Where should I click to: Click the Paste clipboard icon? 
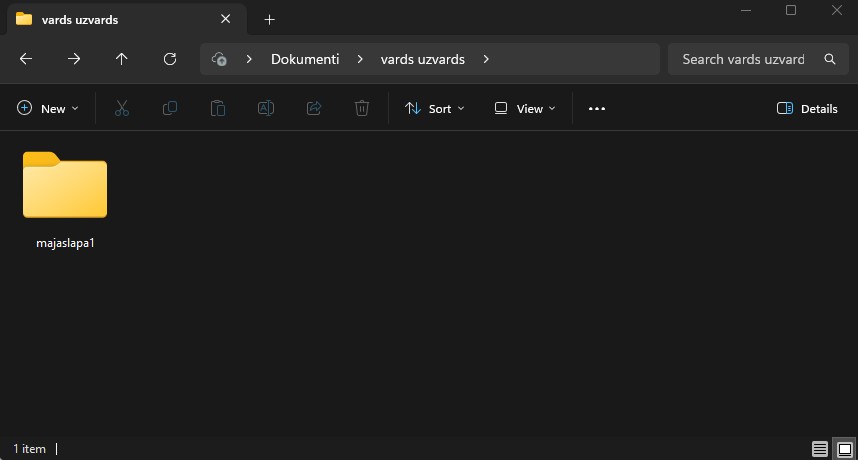218,108
